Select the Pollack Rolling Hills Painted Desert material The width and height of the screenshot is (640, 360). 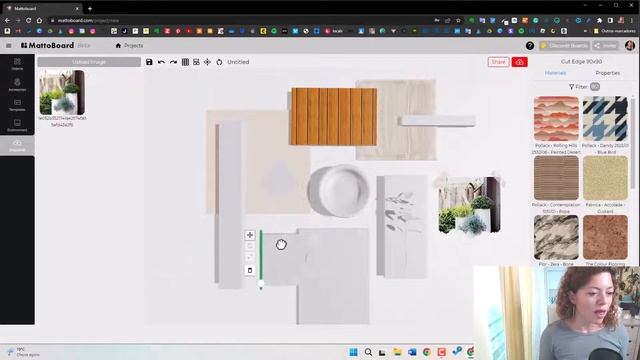coord(556,119)
